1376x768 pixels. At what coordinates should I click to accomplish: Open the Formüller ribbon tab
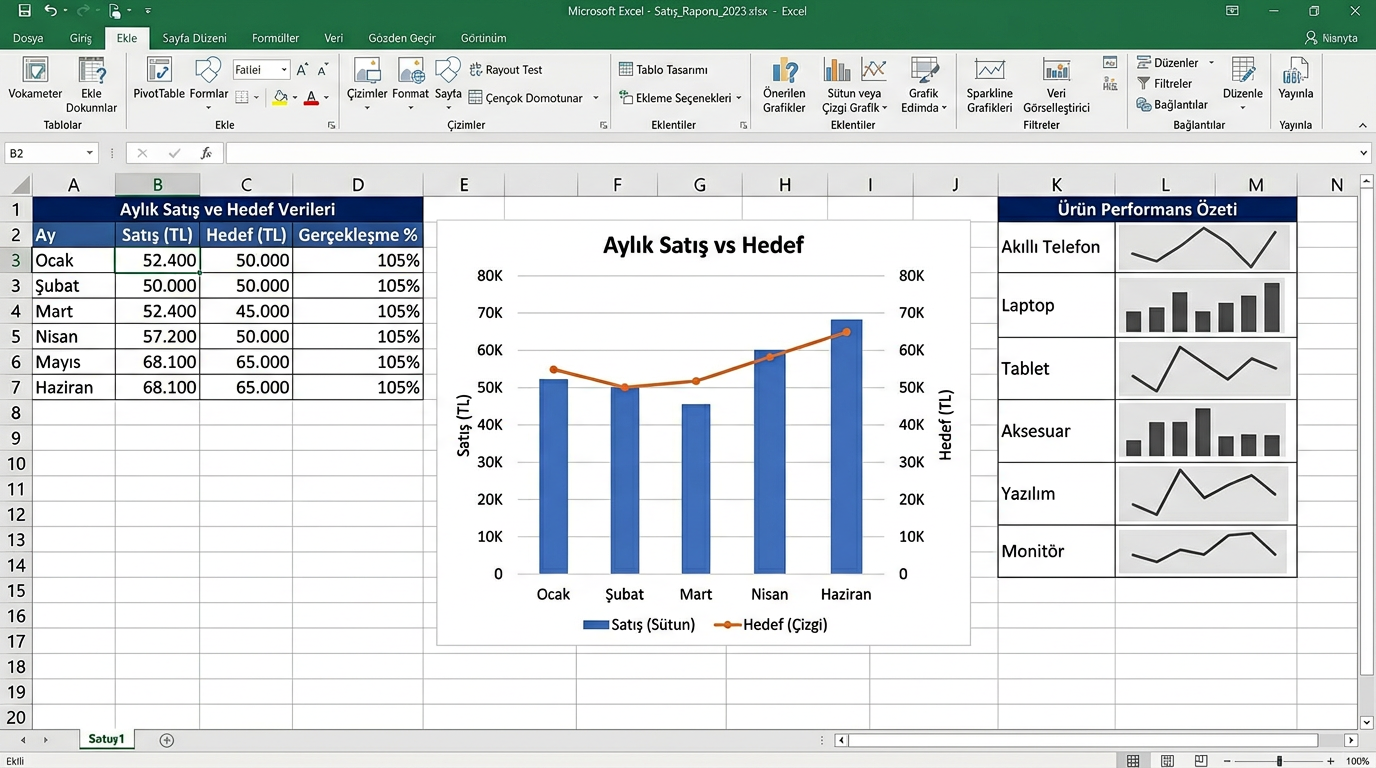pyautogui.click(x=275, y=38)
